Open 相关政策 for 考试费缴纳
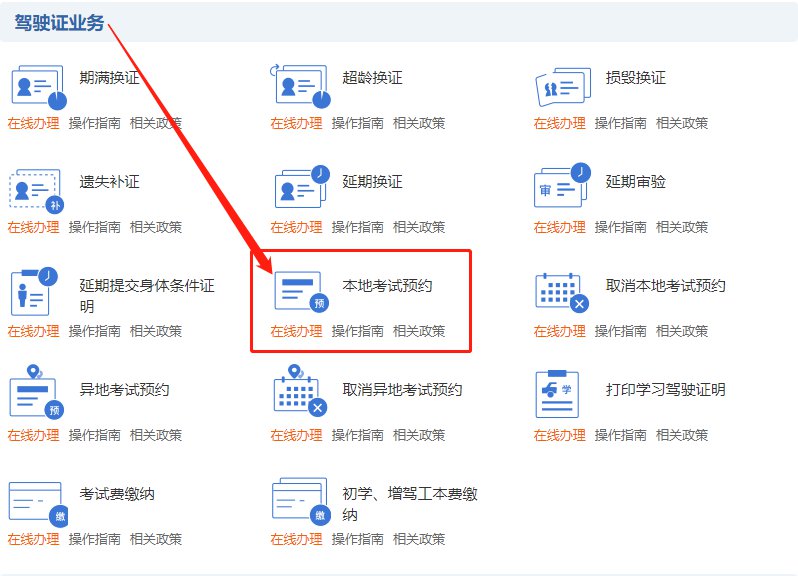The image size is (798, 576). 156,539
